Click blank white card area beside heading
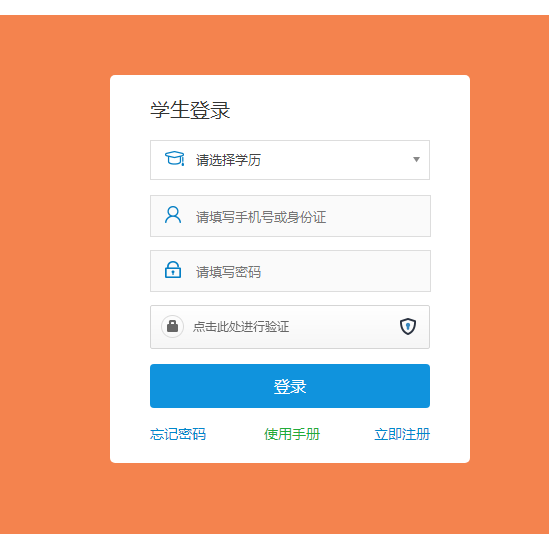 click(x=347, y=110)
